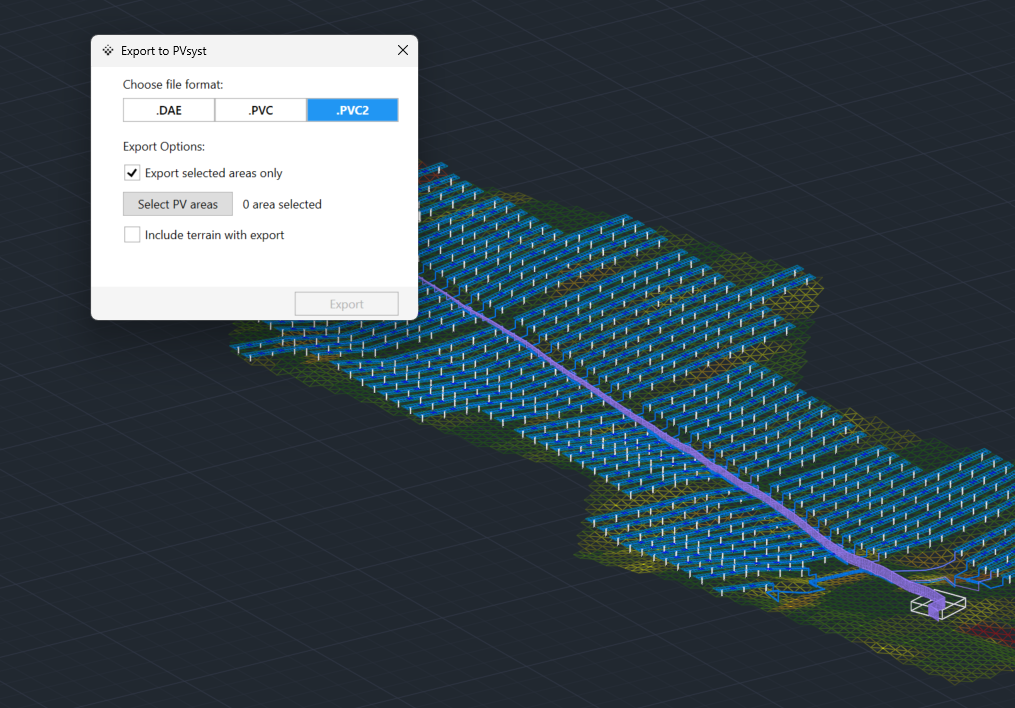Enable Include terrain with export
This screenshot has width=1015, height=708.
(132, 234)
